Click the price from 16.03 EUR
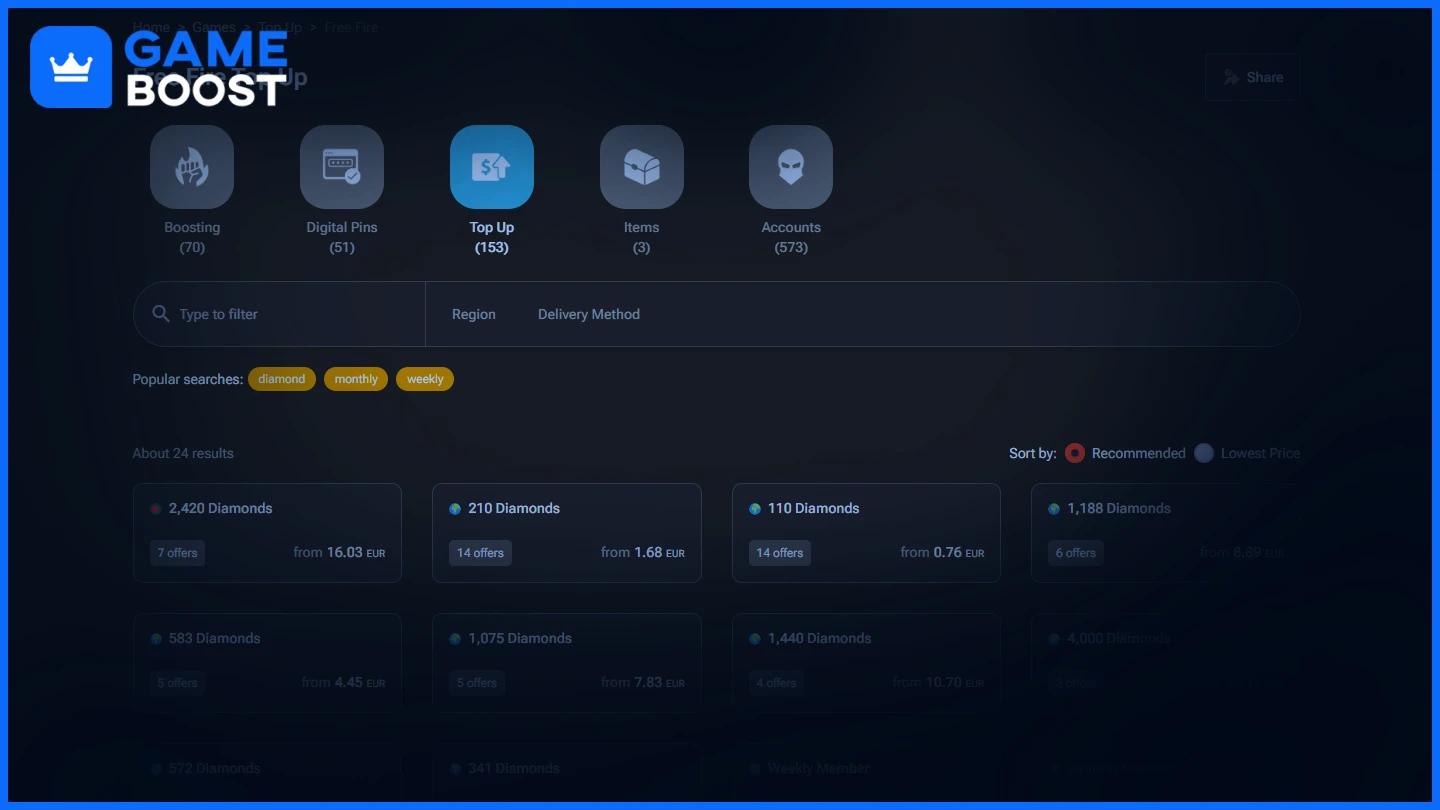The image size is (1440, 810). [x=339, y=552]
